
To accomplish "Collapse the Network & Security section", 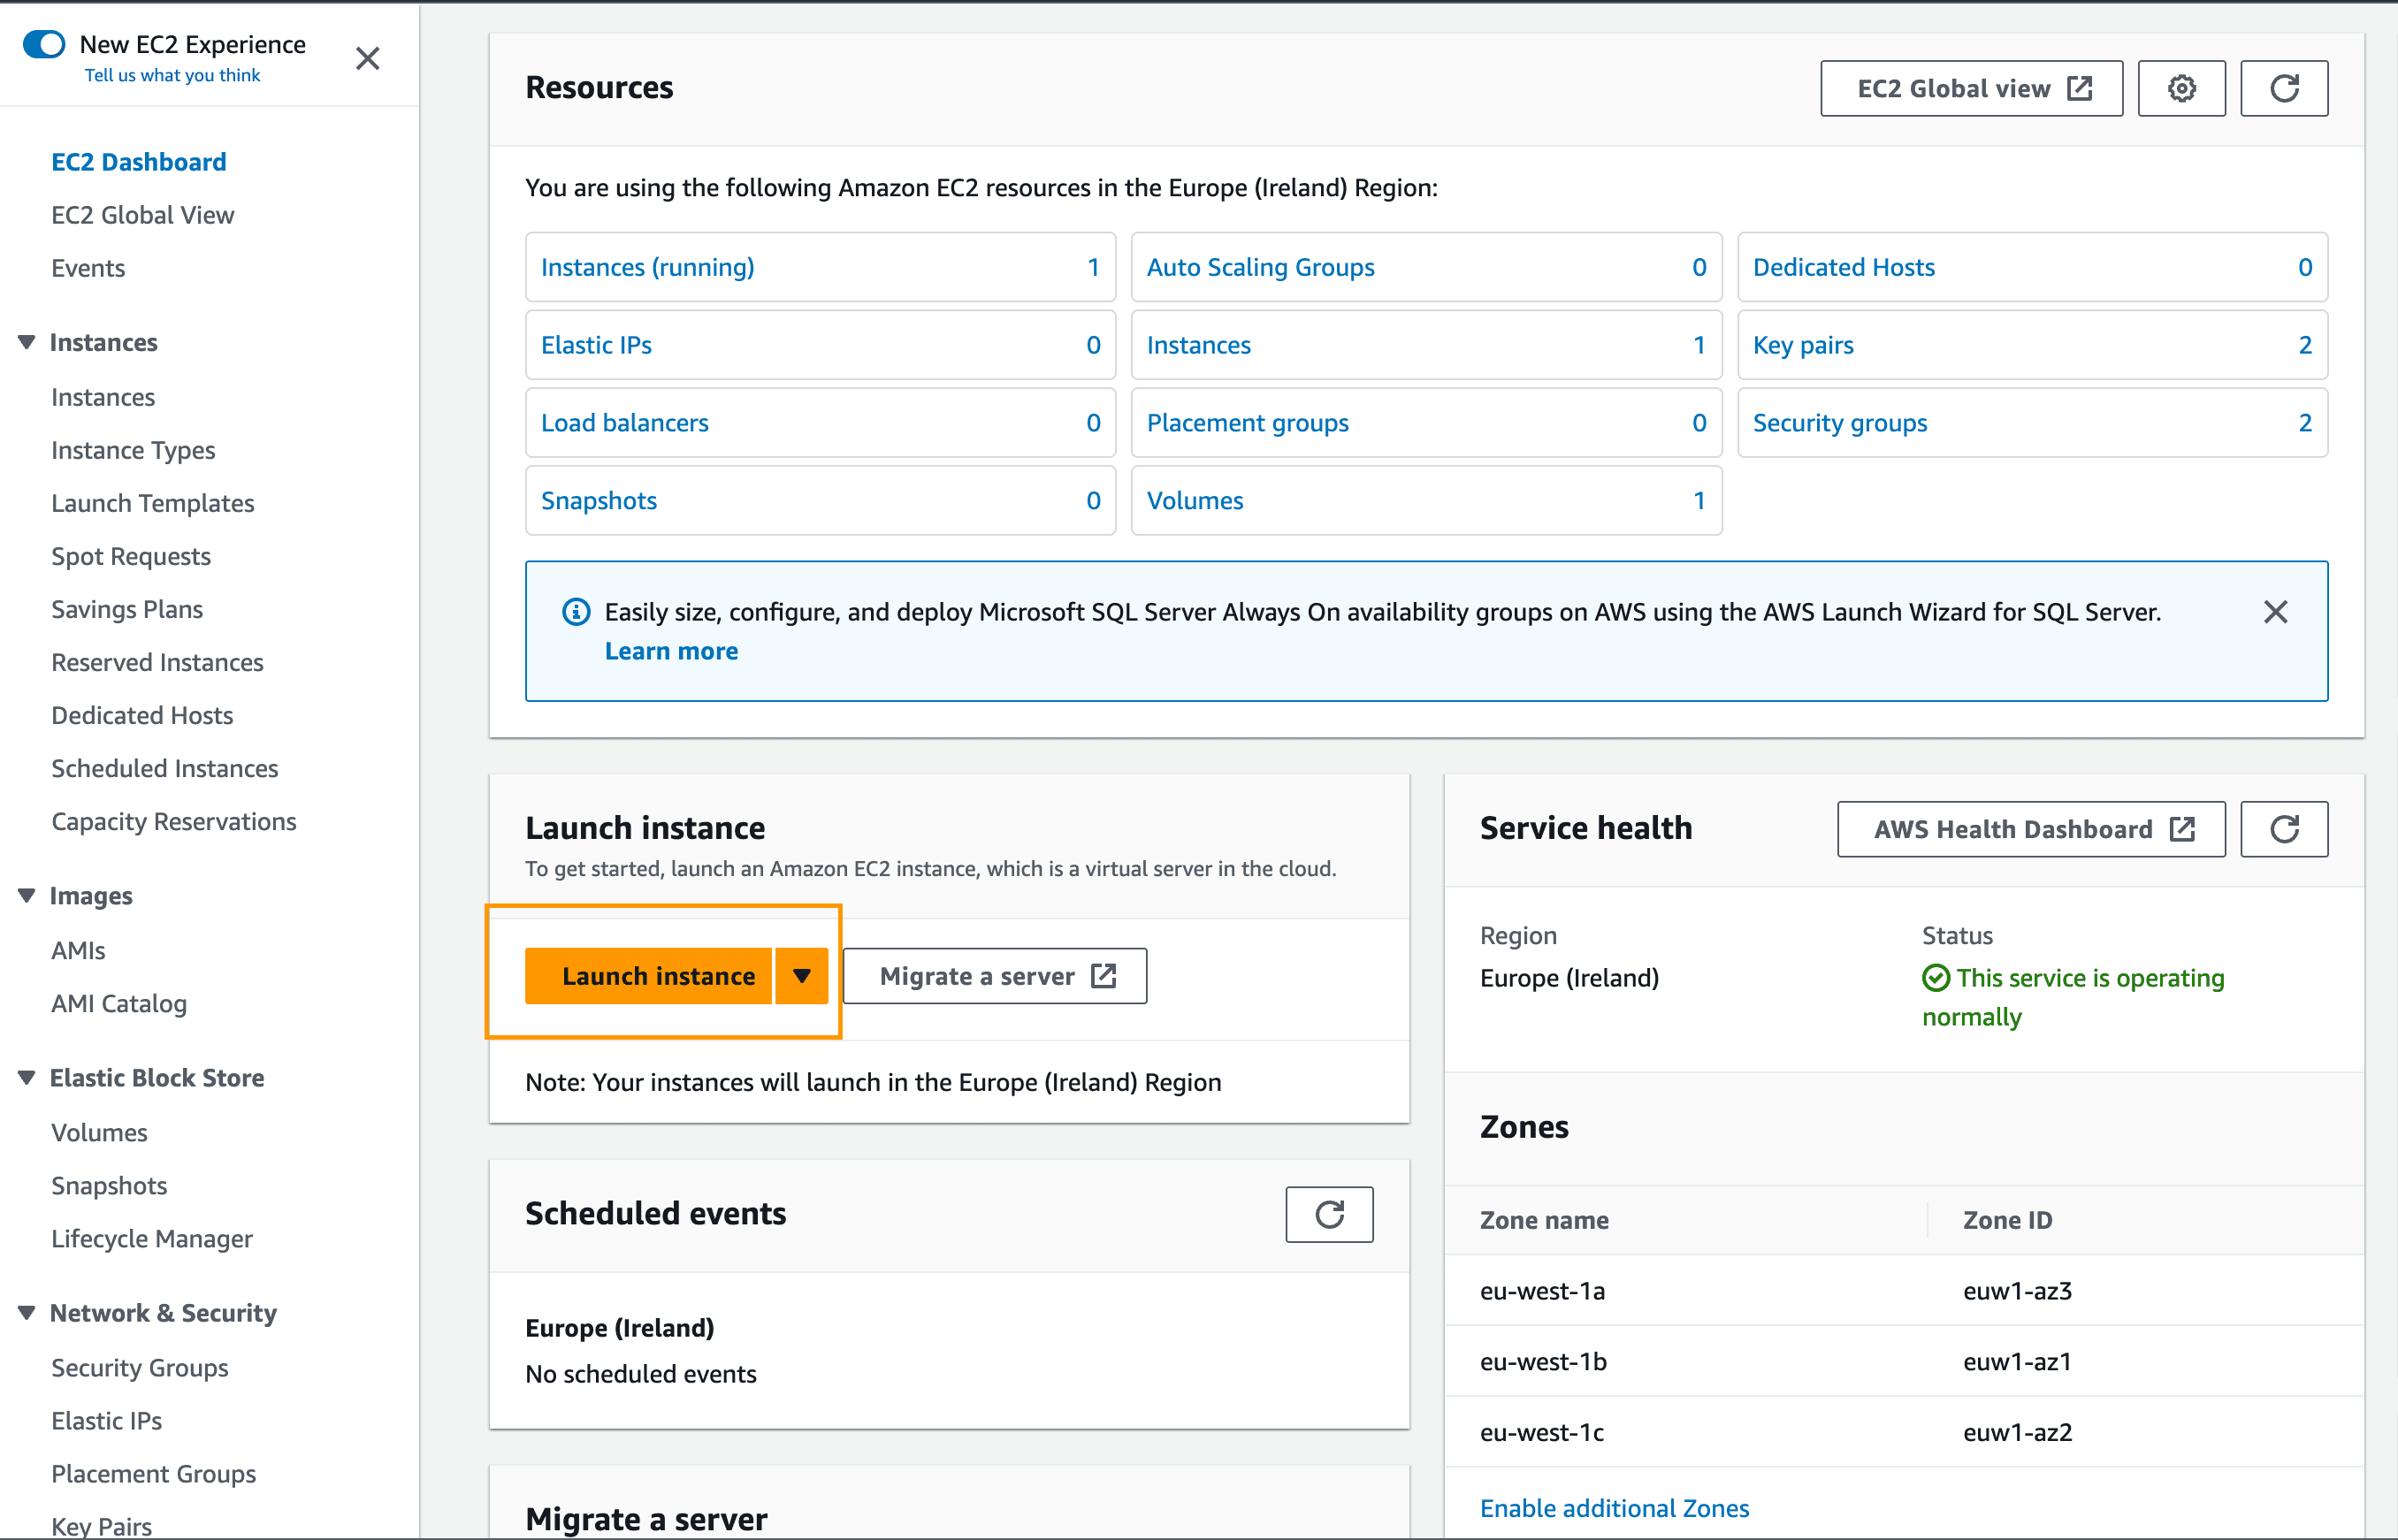I will click(x=27, y=1312).
